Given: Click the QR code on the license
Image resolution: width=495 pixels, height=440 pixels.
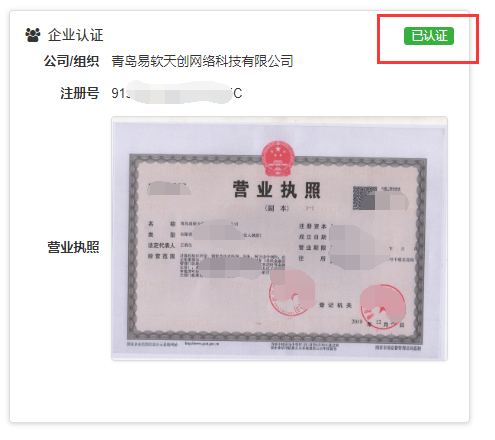Looking at the screenshot, I should click(x=365, y=198).
